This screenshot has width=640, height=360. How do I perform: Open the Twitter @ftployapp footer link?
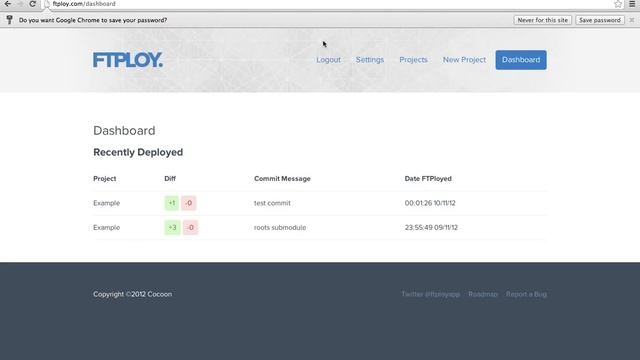431,294
